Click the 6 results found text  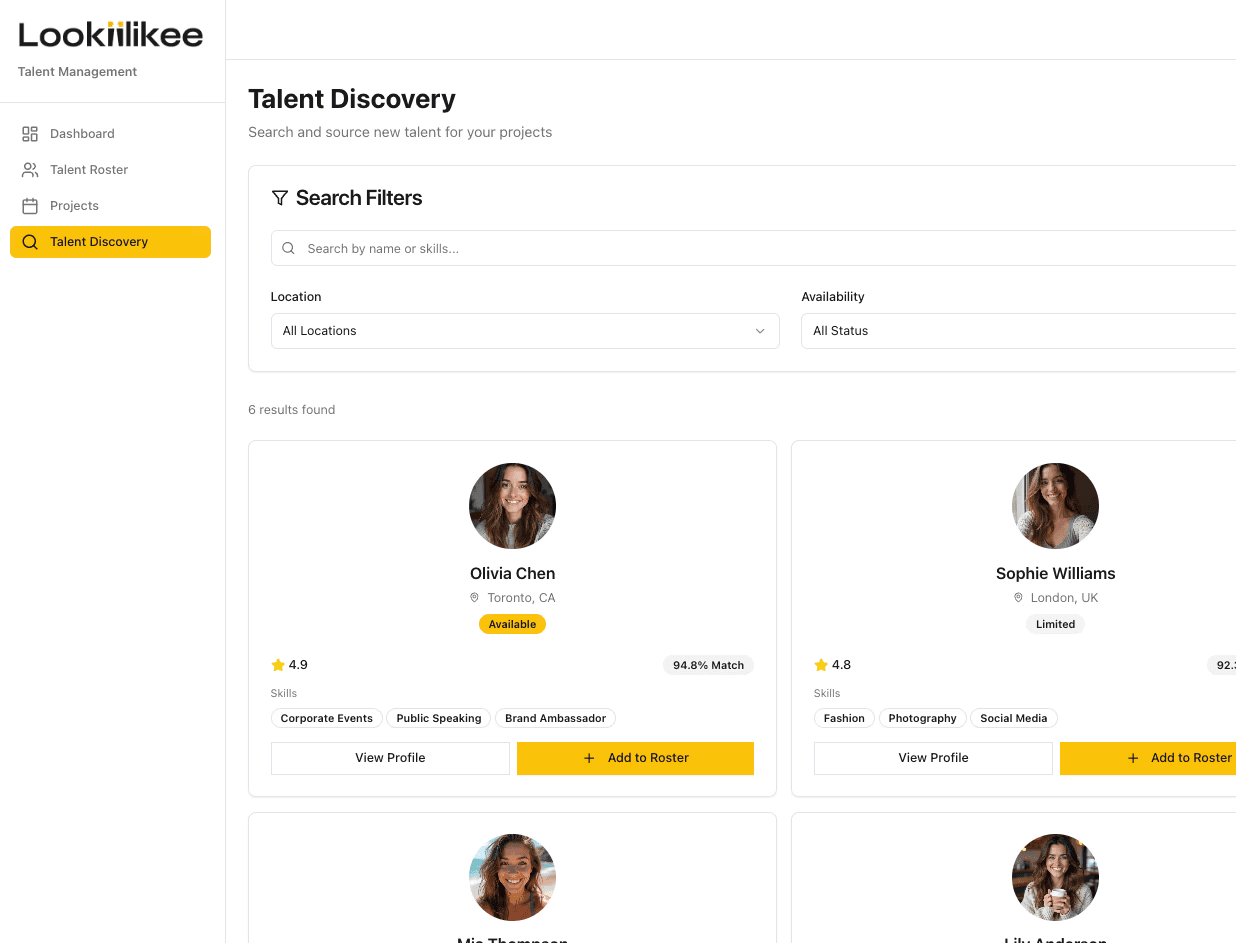point(291,409)
